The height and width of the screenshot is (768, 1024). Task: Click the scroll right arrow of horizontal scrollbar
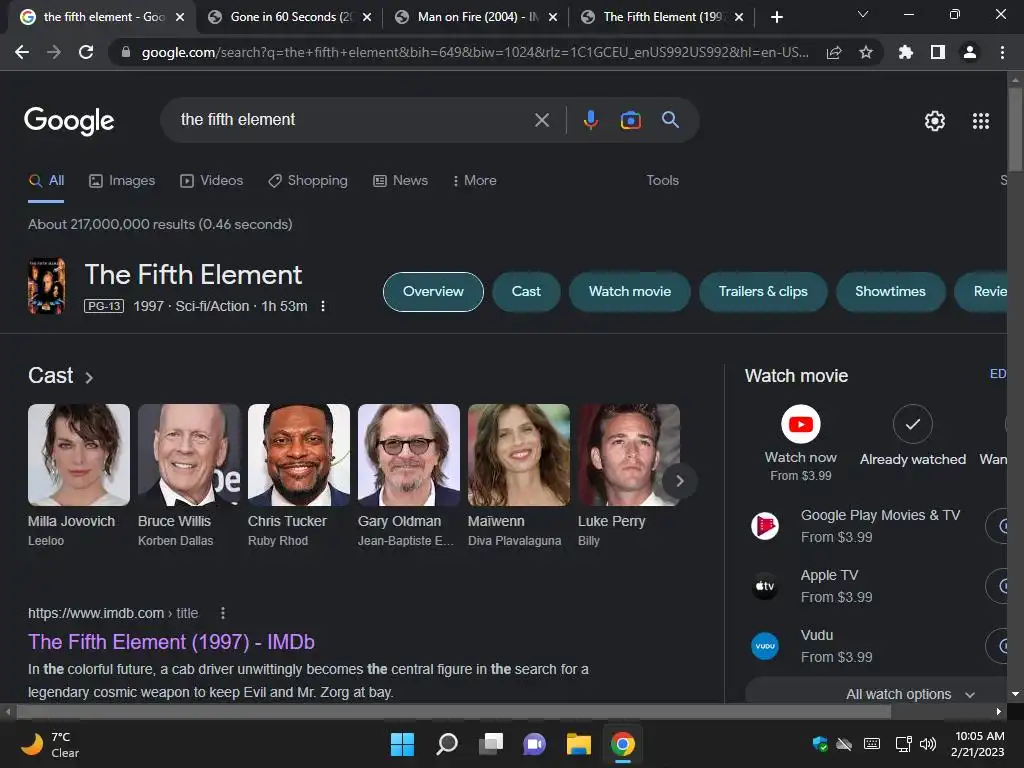point(999,712)
